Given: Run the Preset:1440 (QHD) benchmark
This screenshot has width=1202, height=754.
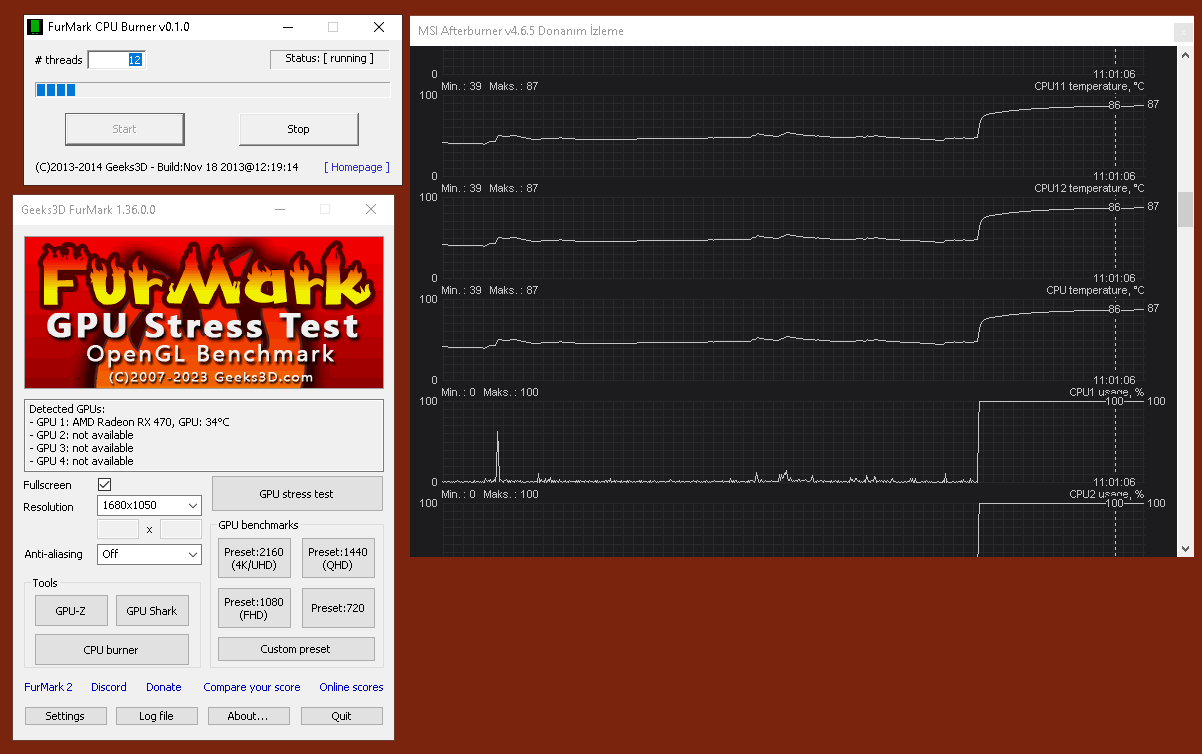Looking at the screenshot, I should pos(338,558).
